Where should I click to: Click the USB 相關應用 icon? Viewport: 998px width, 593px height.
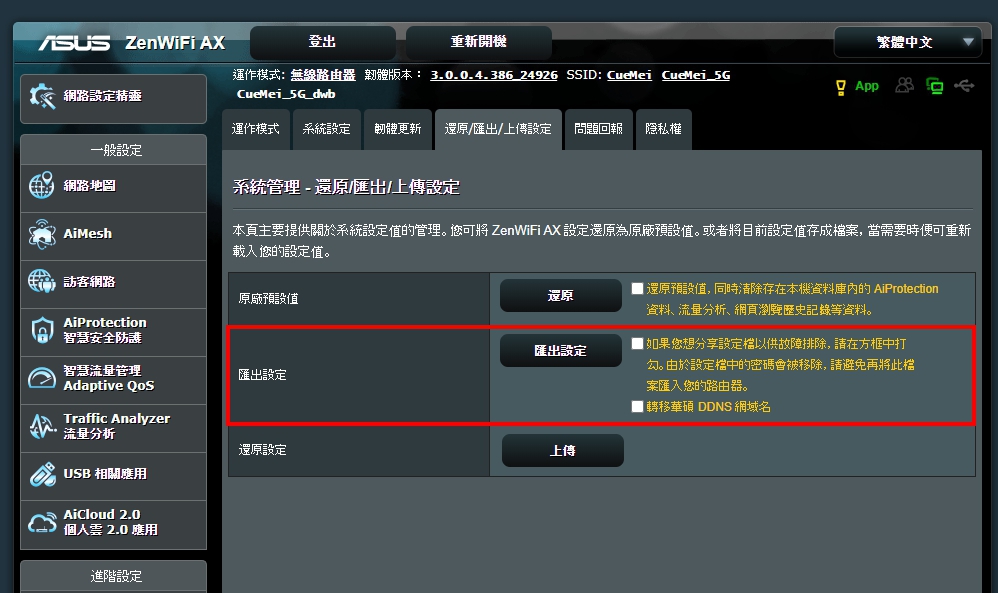click(x=42, y=474)
